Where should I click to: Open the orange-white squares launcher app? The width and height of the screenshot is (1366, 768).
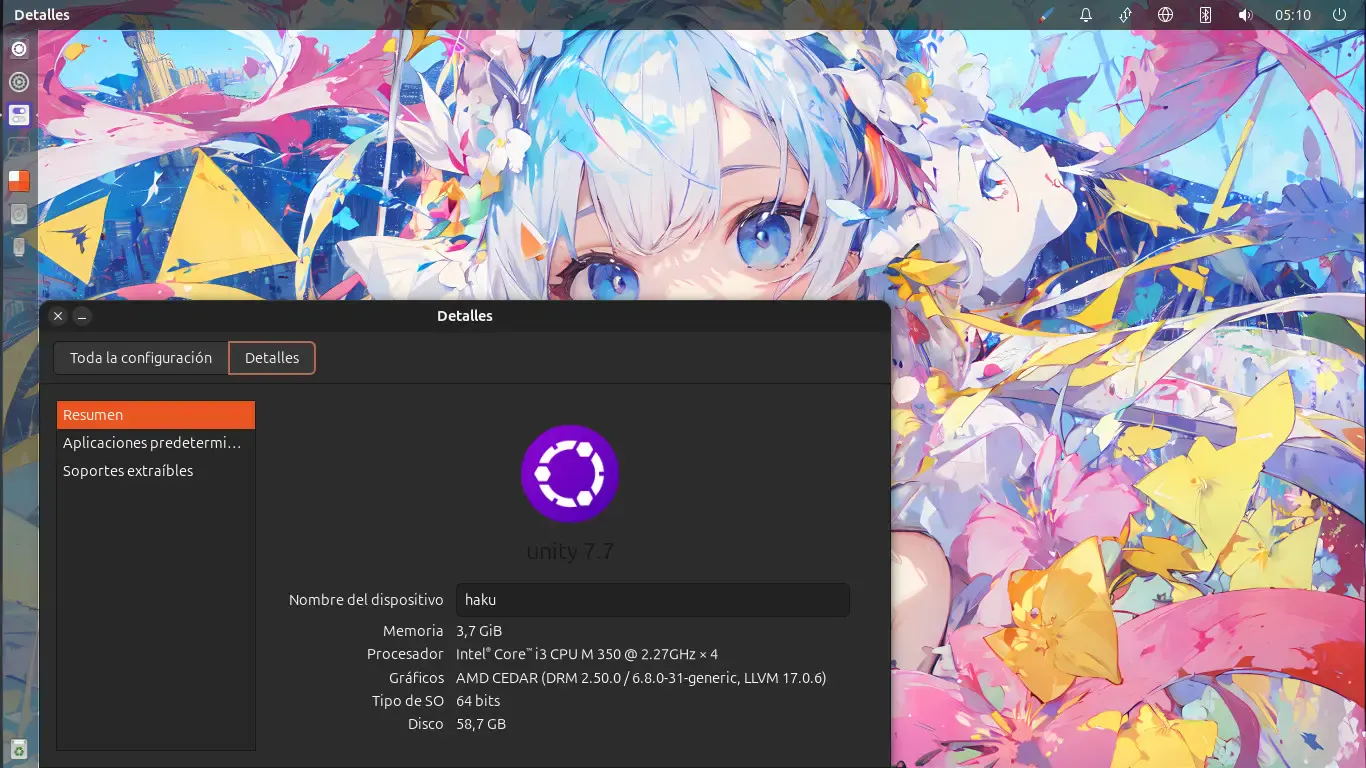click(18, 181)
